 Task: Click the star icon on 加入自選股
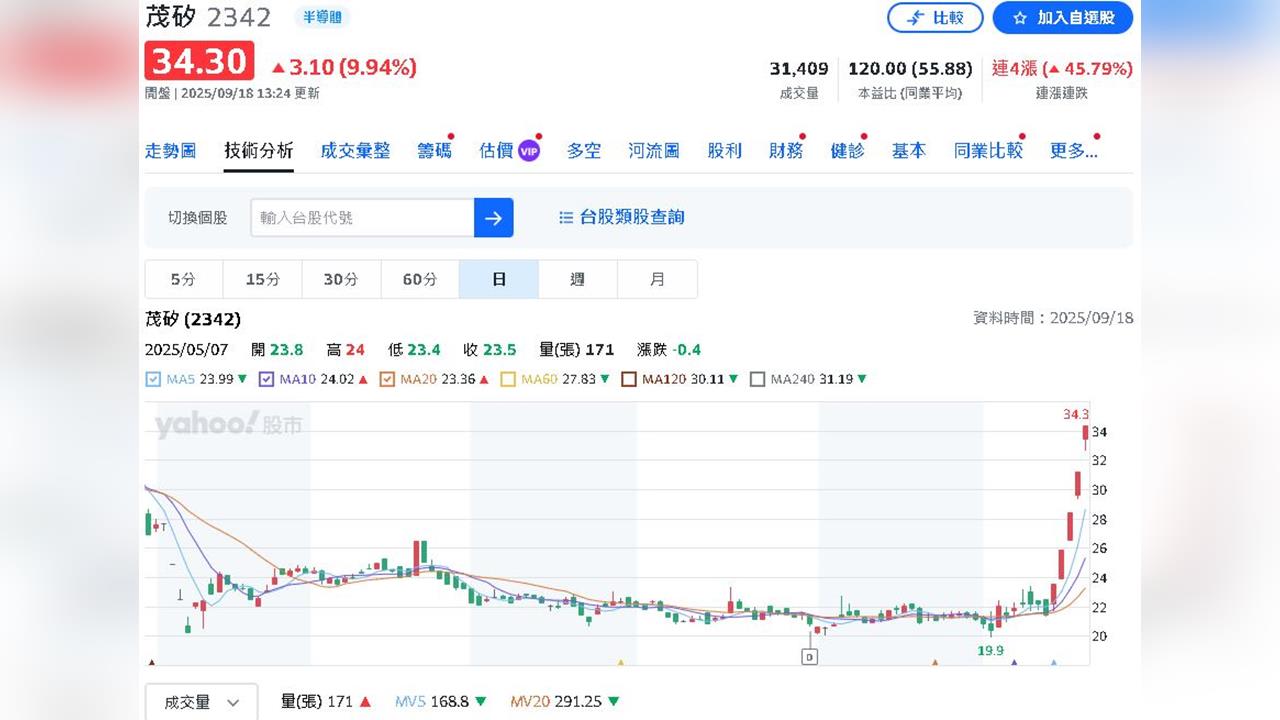click(x=1020, y=18)
